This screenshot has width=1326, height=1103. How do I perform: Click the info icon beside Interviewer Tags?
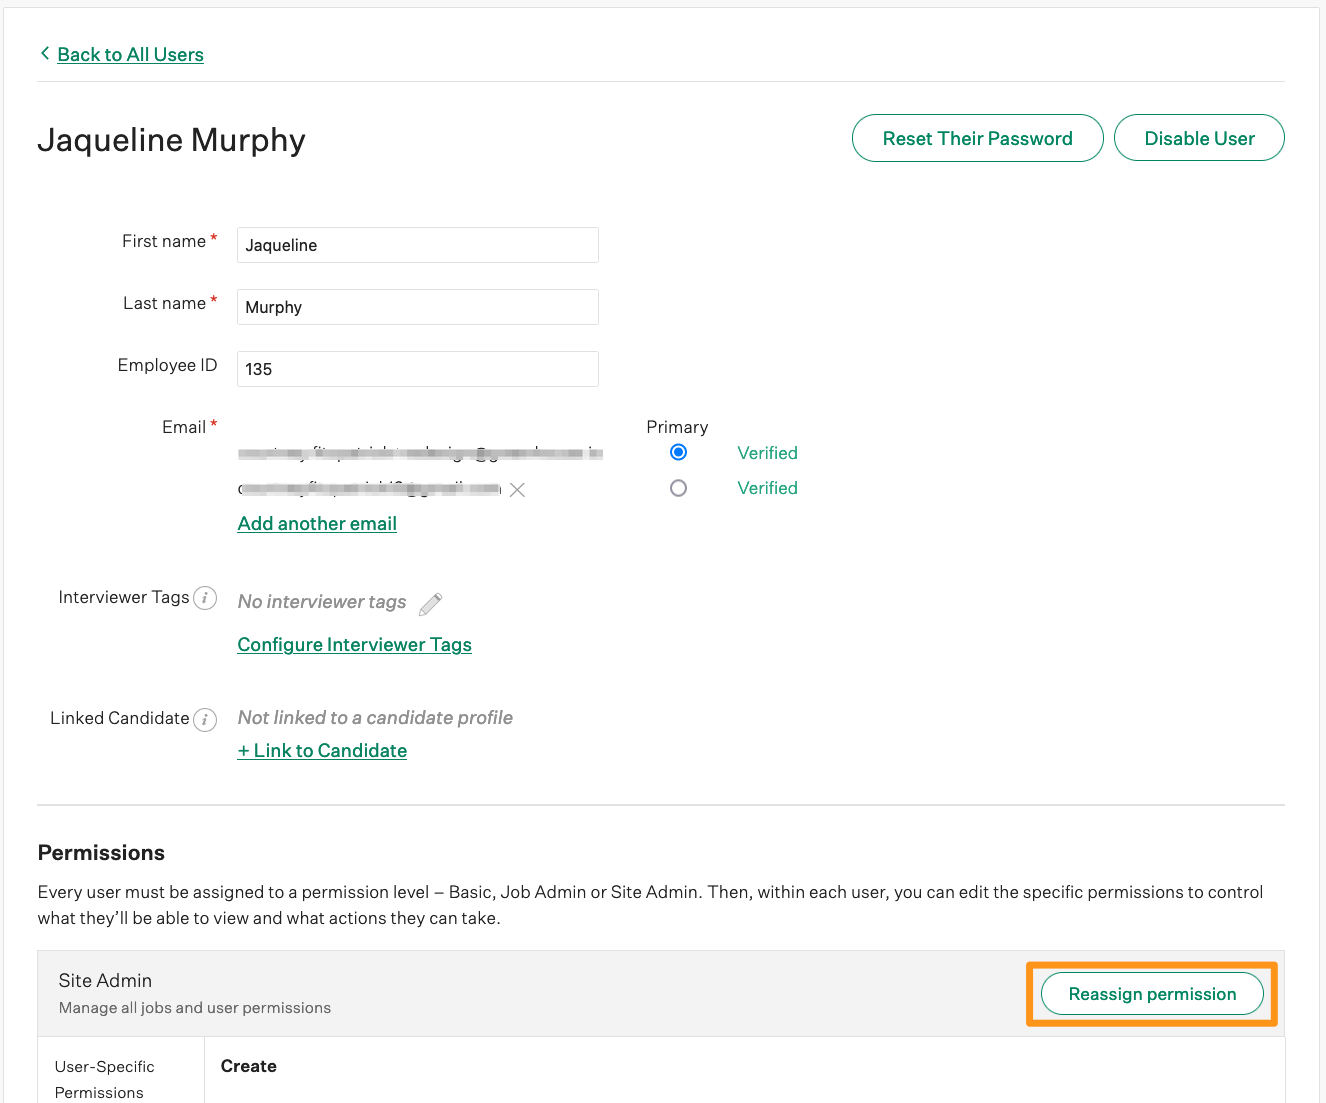205,598
